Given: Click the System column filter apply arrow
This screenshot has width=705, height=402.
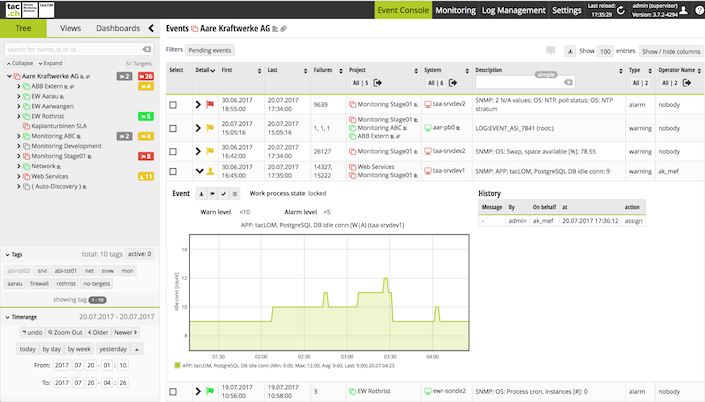Looking at the screenshot, I should (x=453, y=83).
